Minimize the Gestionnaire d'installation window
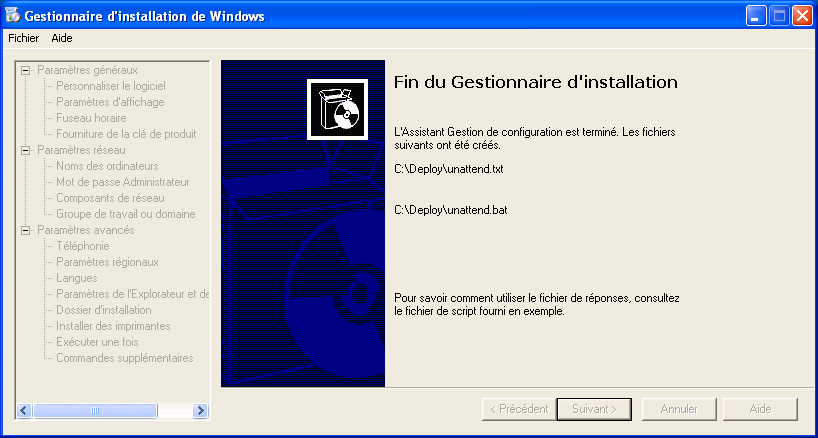The image size is (818, 438). [755, 16]
